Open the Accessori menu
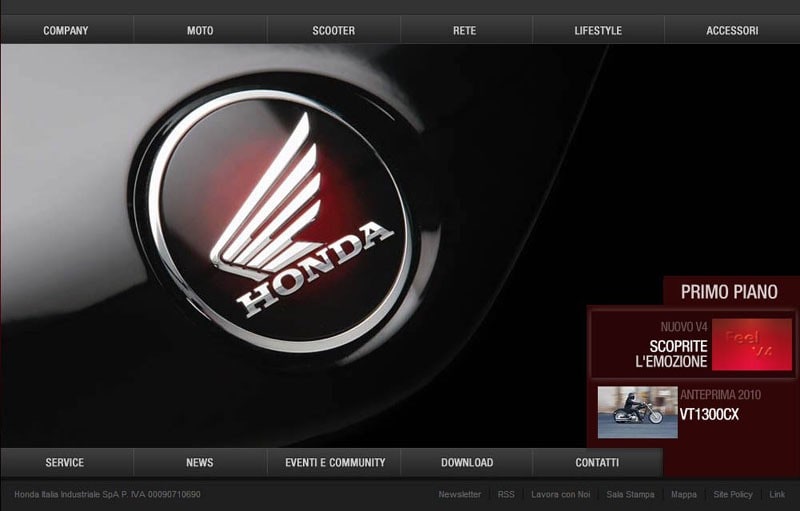Viewport: 800px width, 511px height. (x=732, y=31)
